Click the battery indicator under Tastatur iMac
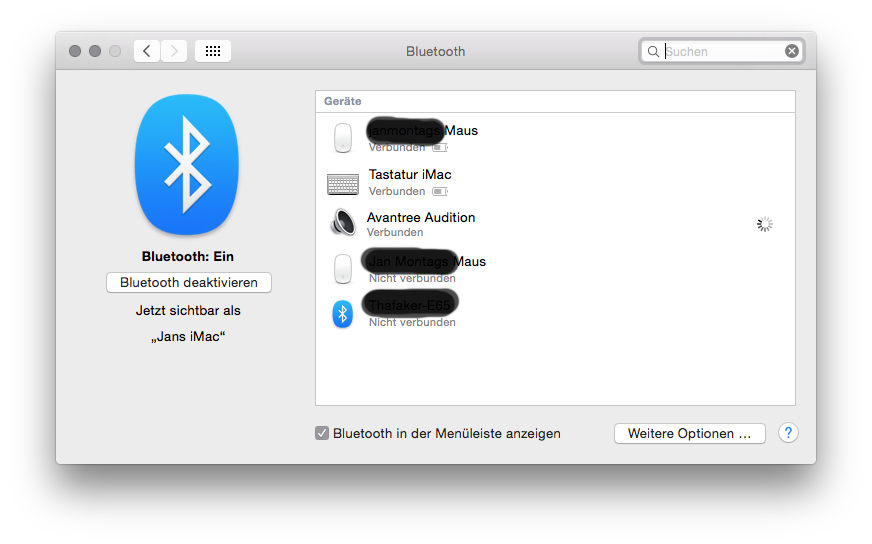The width and height of the screenshot is (872, 544). coord(440,191)
